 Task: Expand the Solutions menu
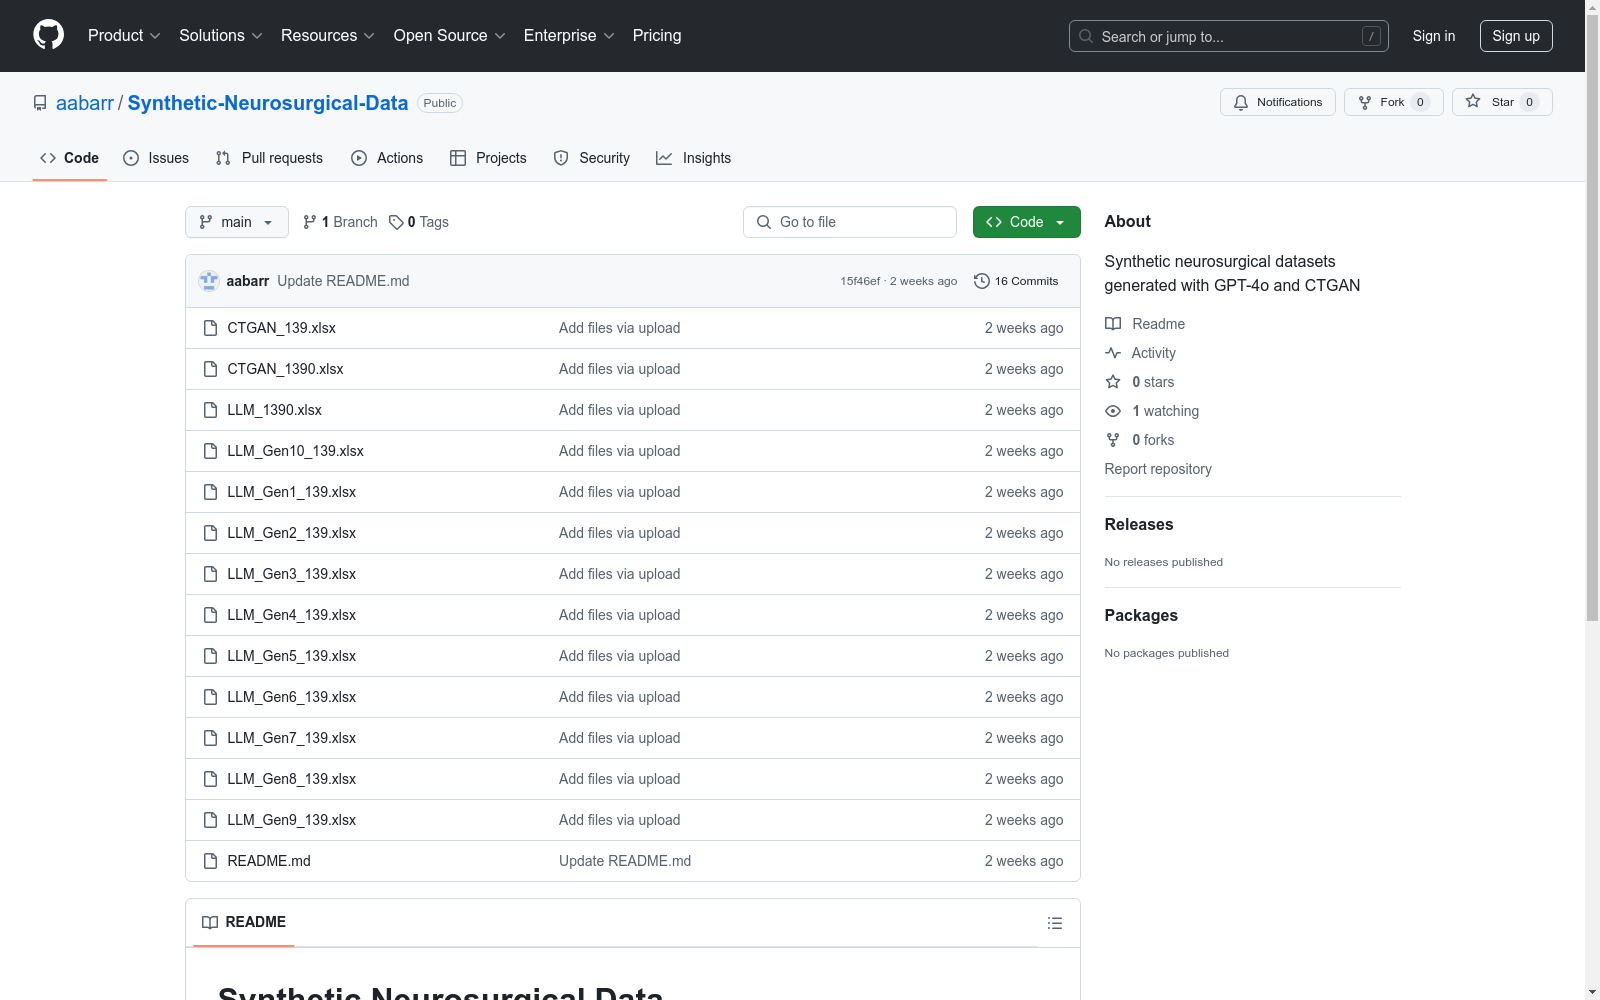pyautogui.click(x=221, y=35)
